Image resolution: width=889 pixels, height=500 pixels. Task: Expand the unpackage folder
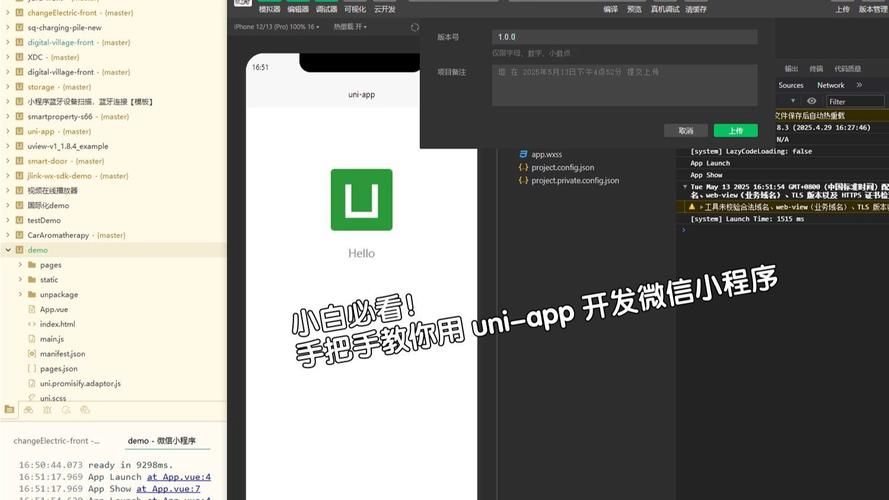coord(20,294)
